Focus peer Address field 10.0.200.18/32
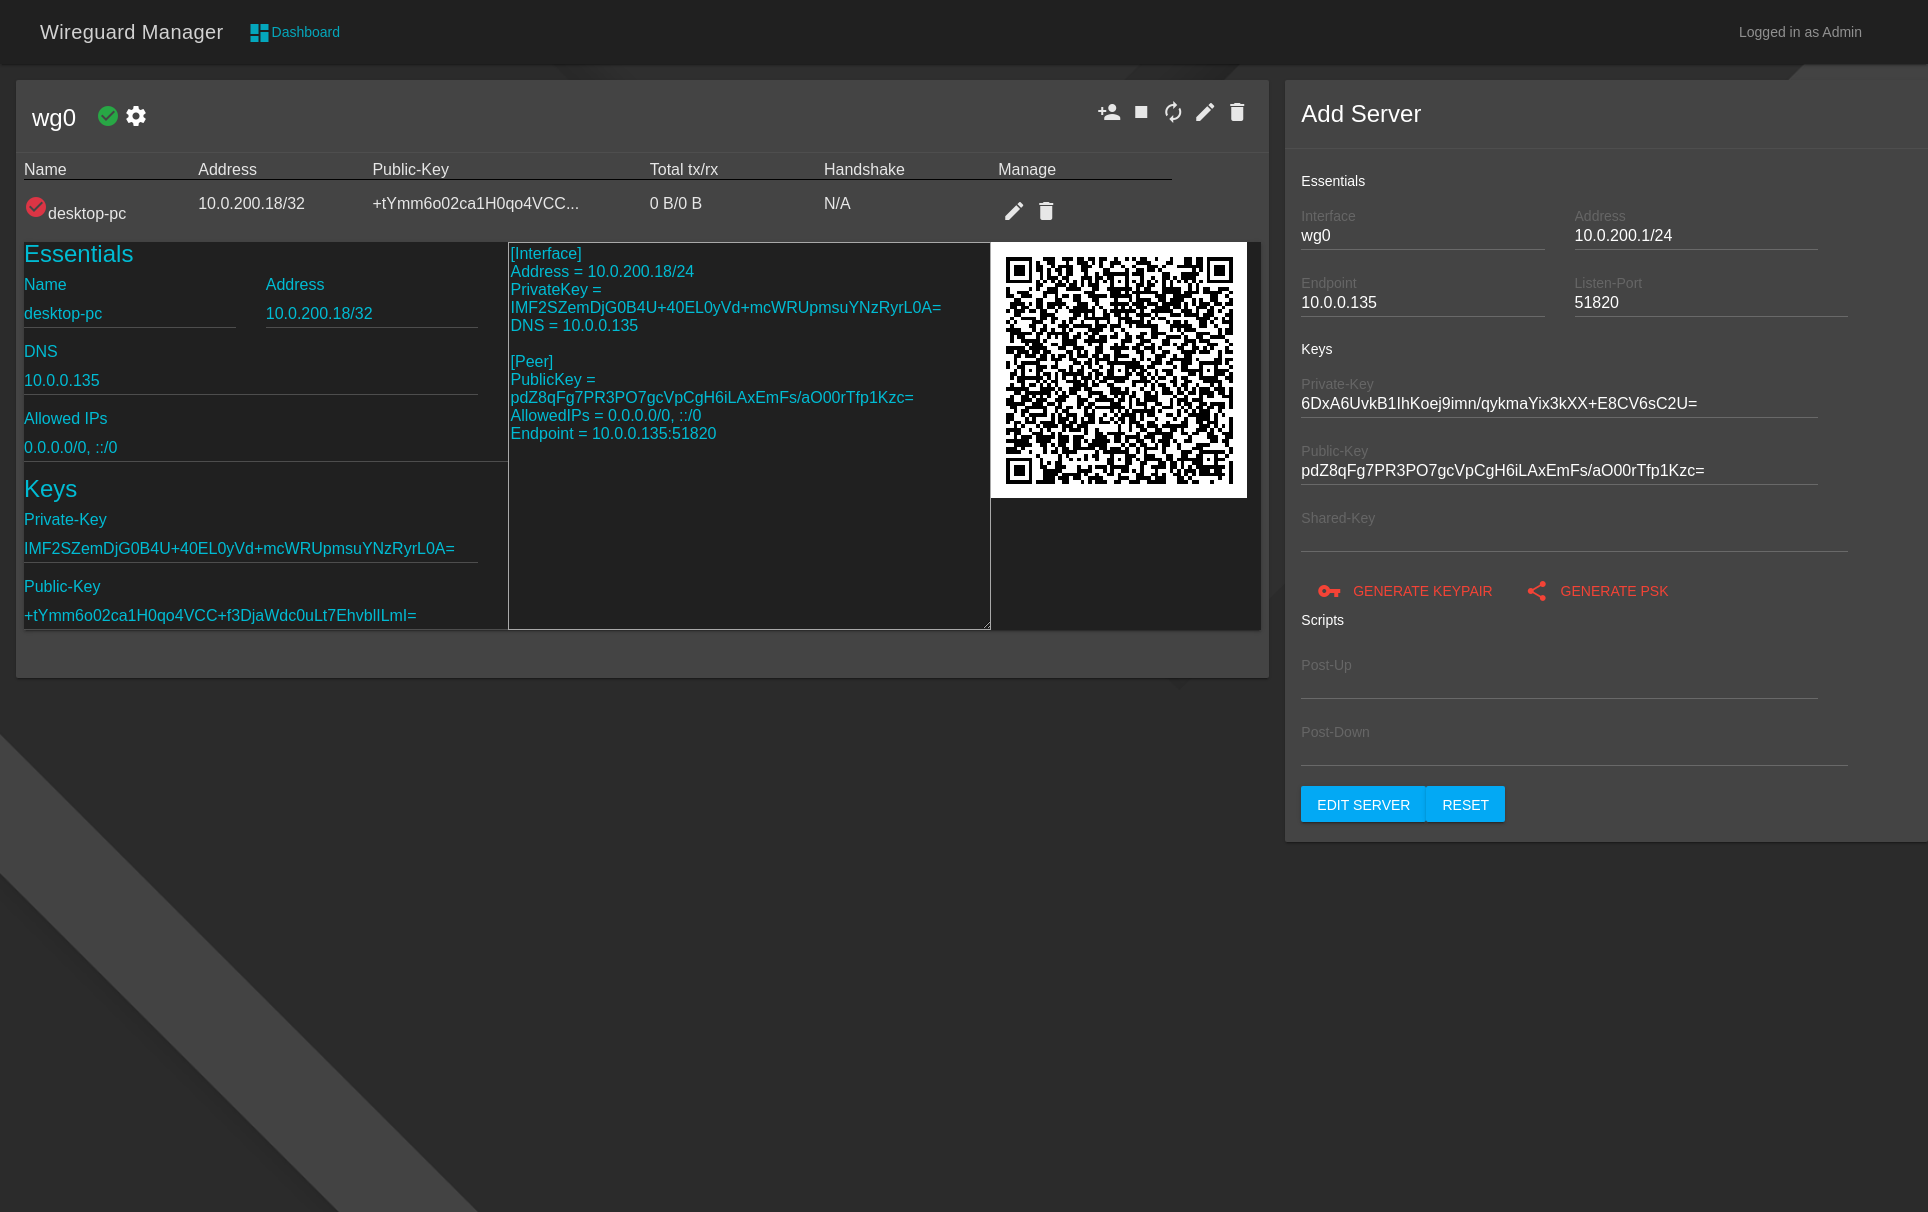The width and height of the screenshot is (1928, 1212). tap(372, 314)
